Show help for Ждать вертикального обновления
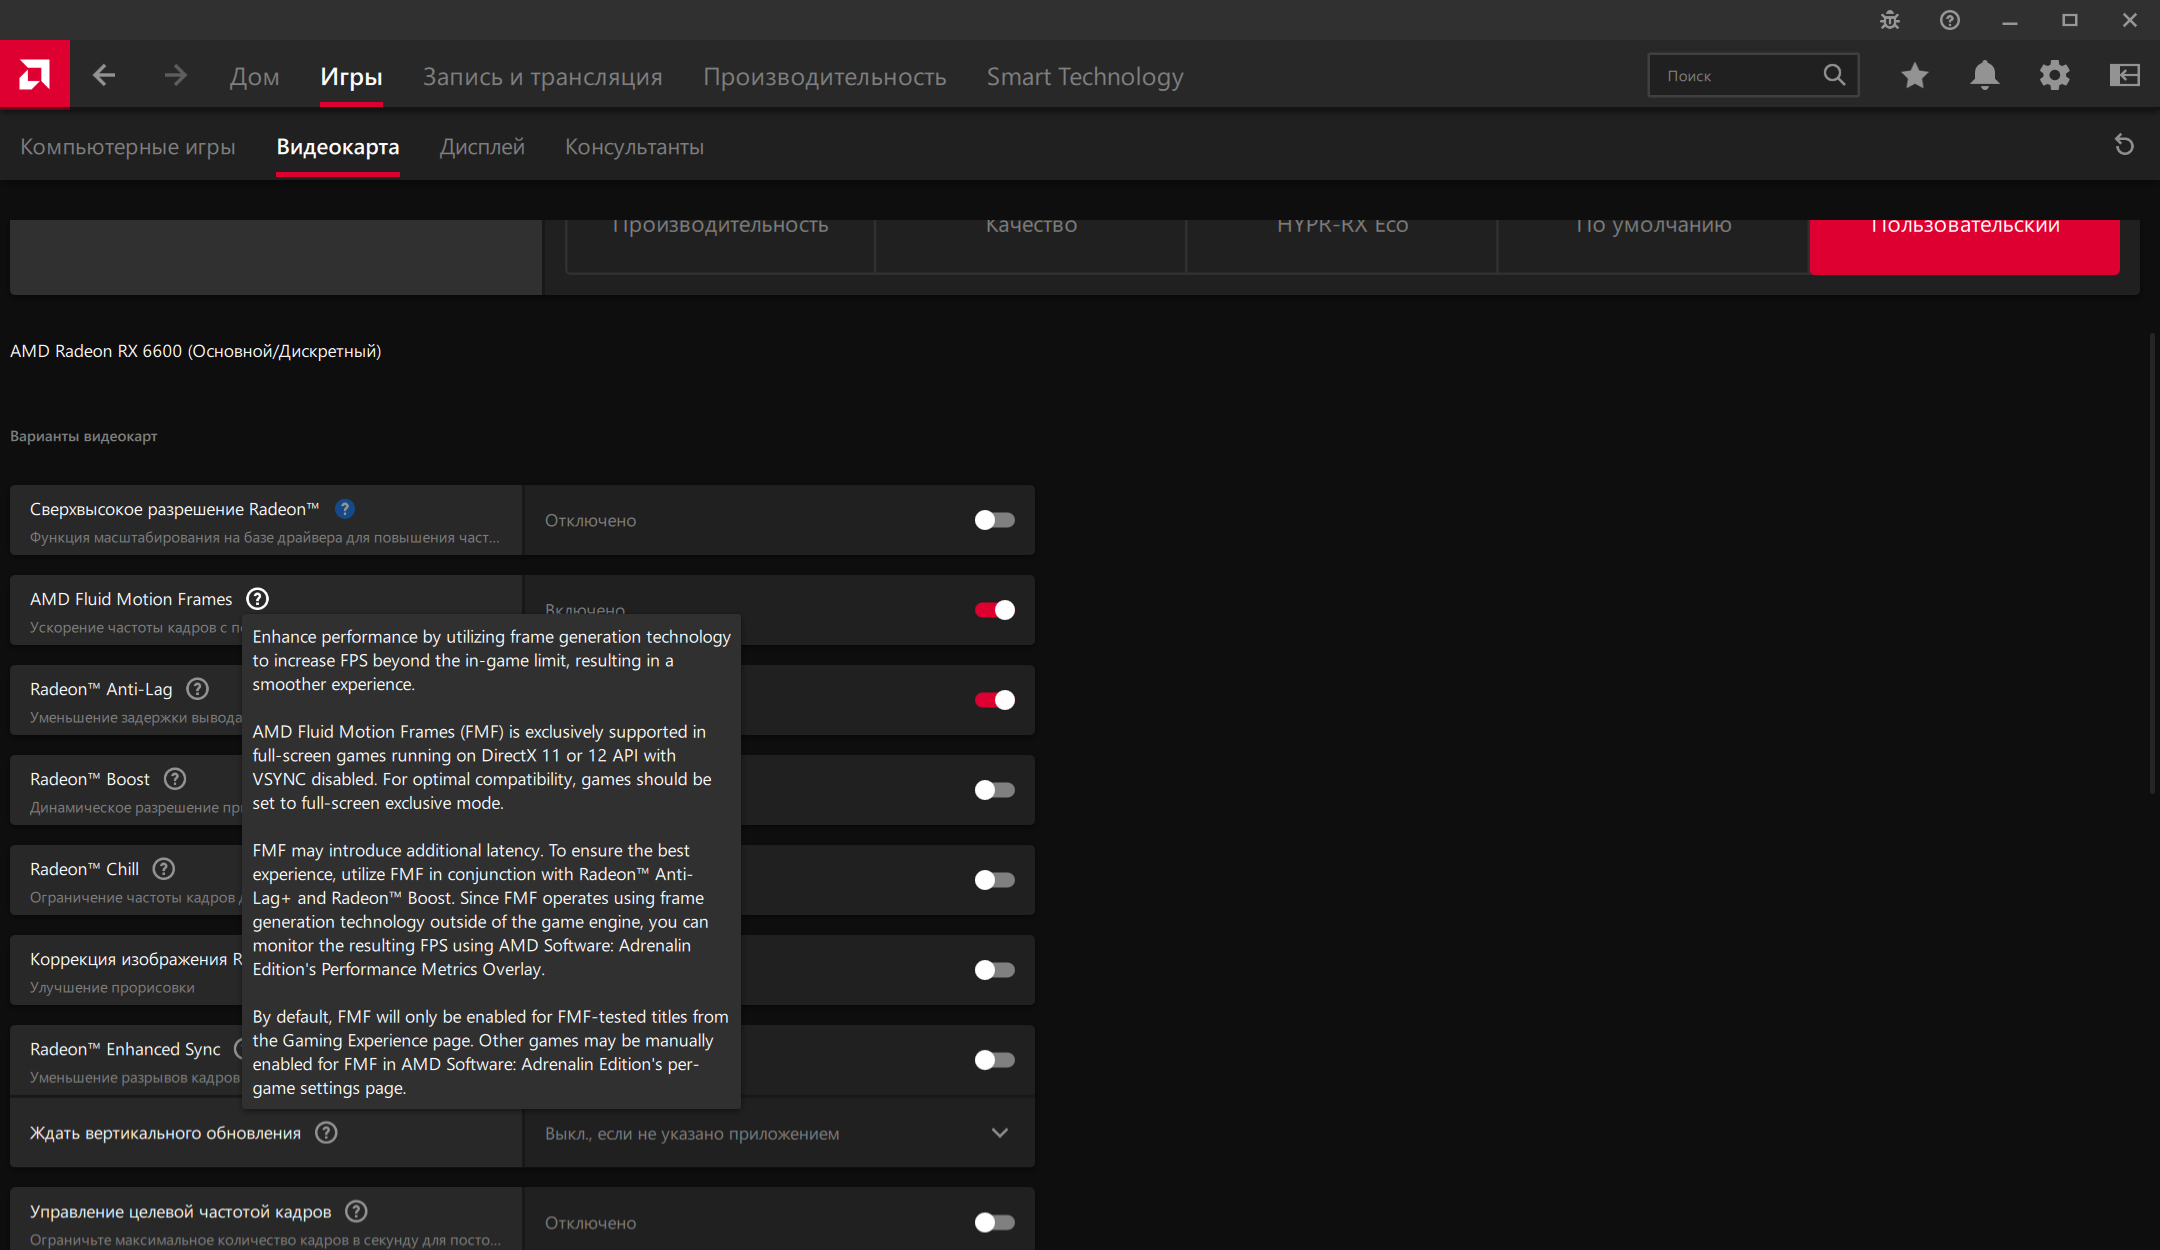Image resolution: width=2160 pixels, height=1250 pixels. (x=326, y=1133)
